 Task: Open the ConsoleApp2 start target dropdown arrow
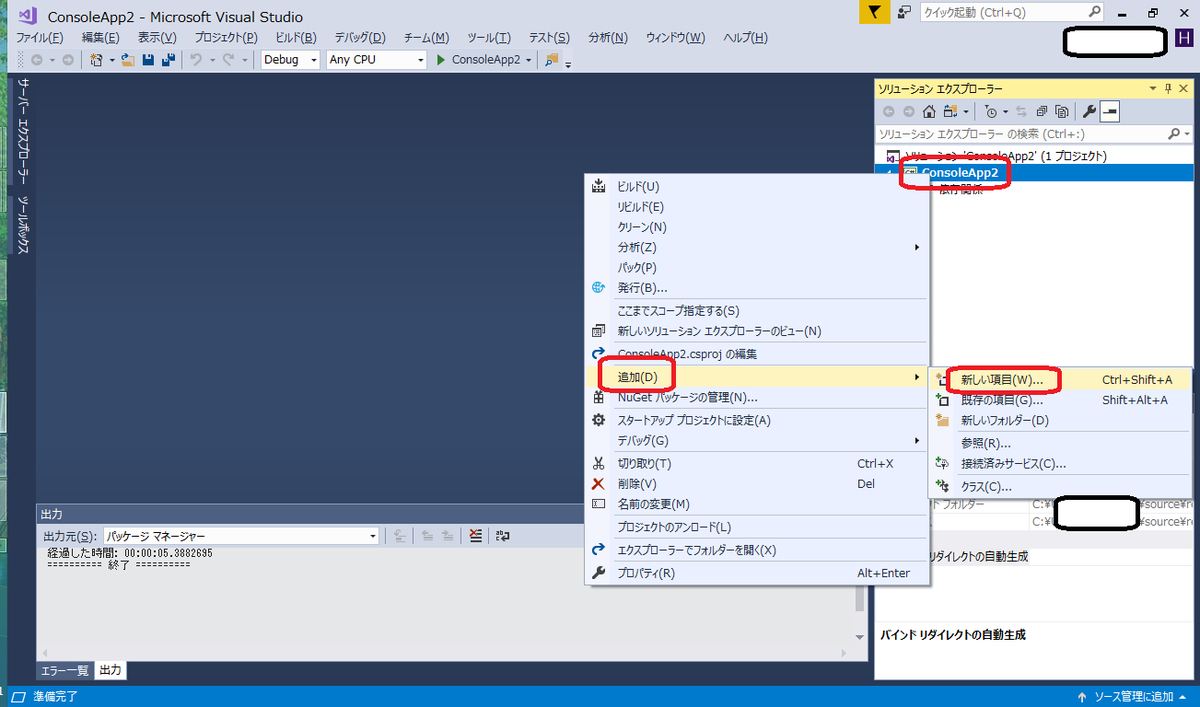pyautogui.click(x=529, y=60)
